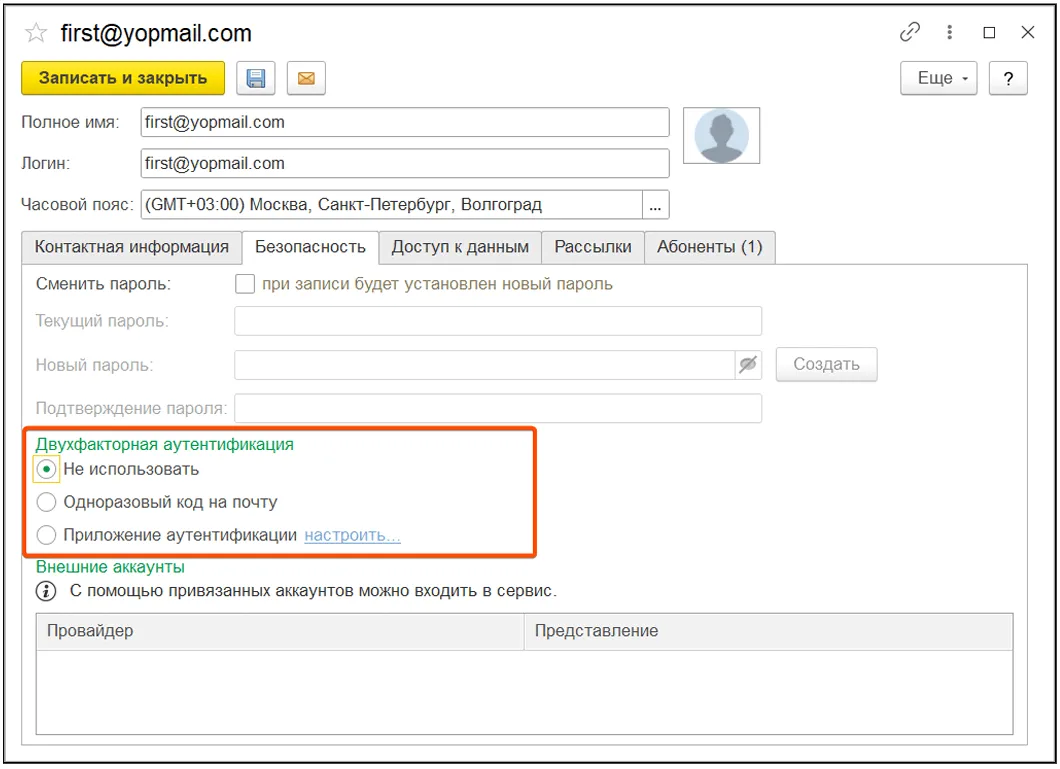Select the Одноразовый код на почту option
The width and height of the screenshot is (1060, 769).
point(46,501)
